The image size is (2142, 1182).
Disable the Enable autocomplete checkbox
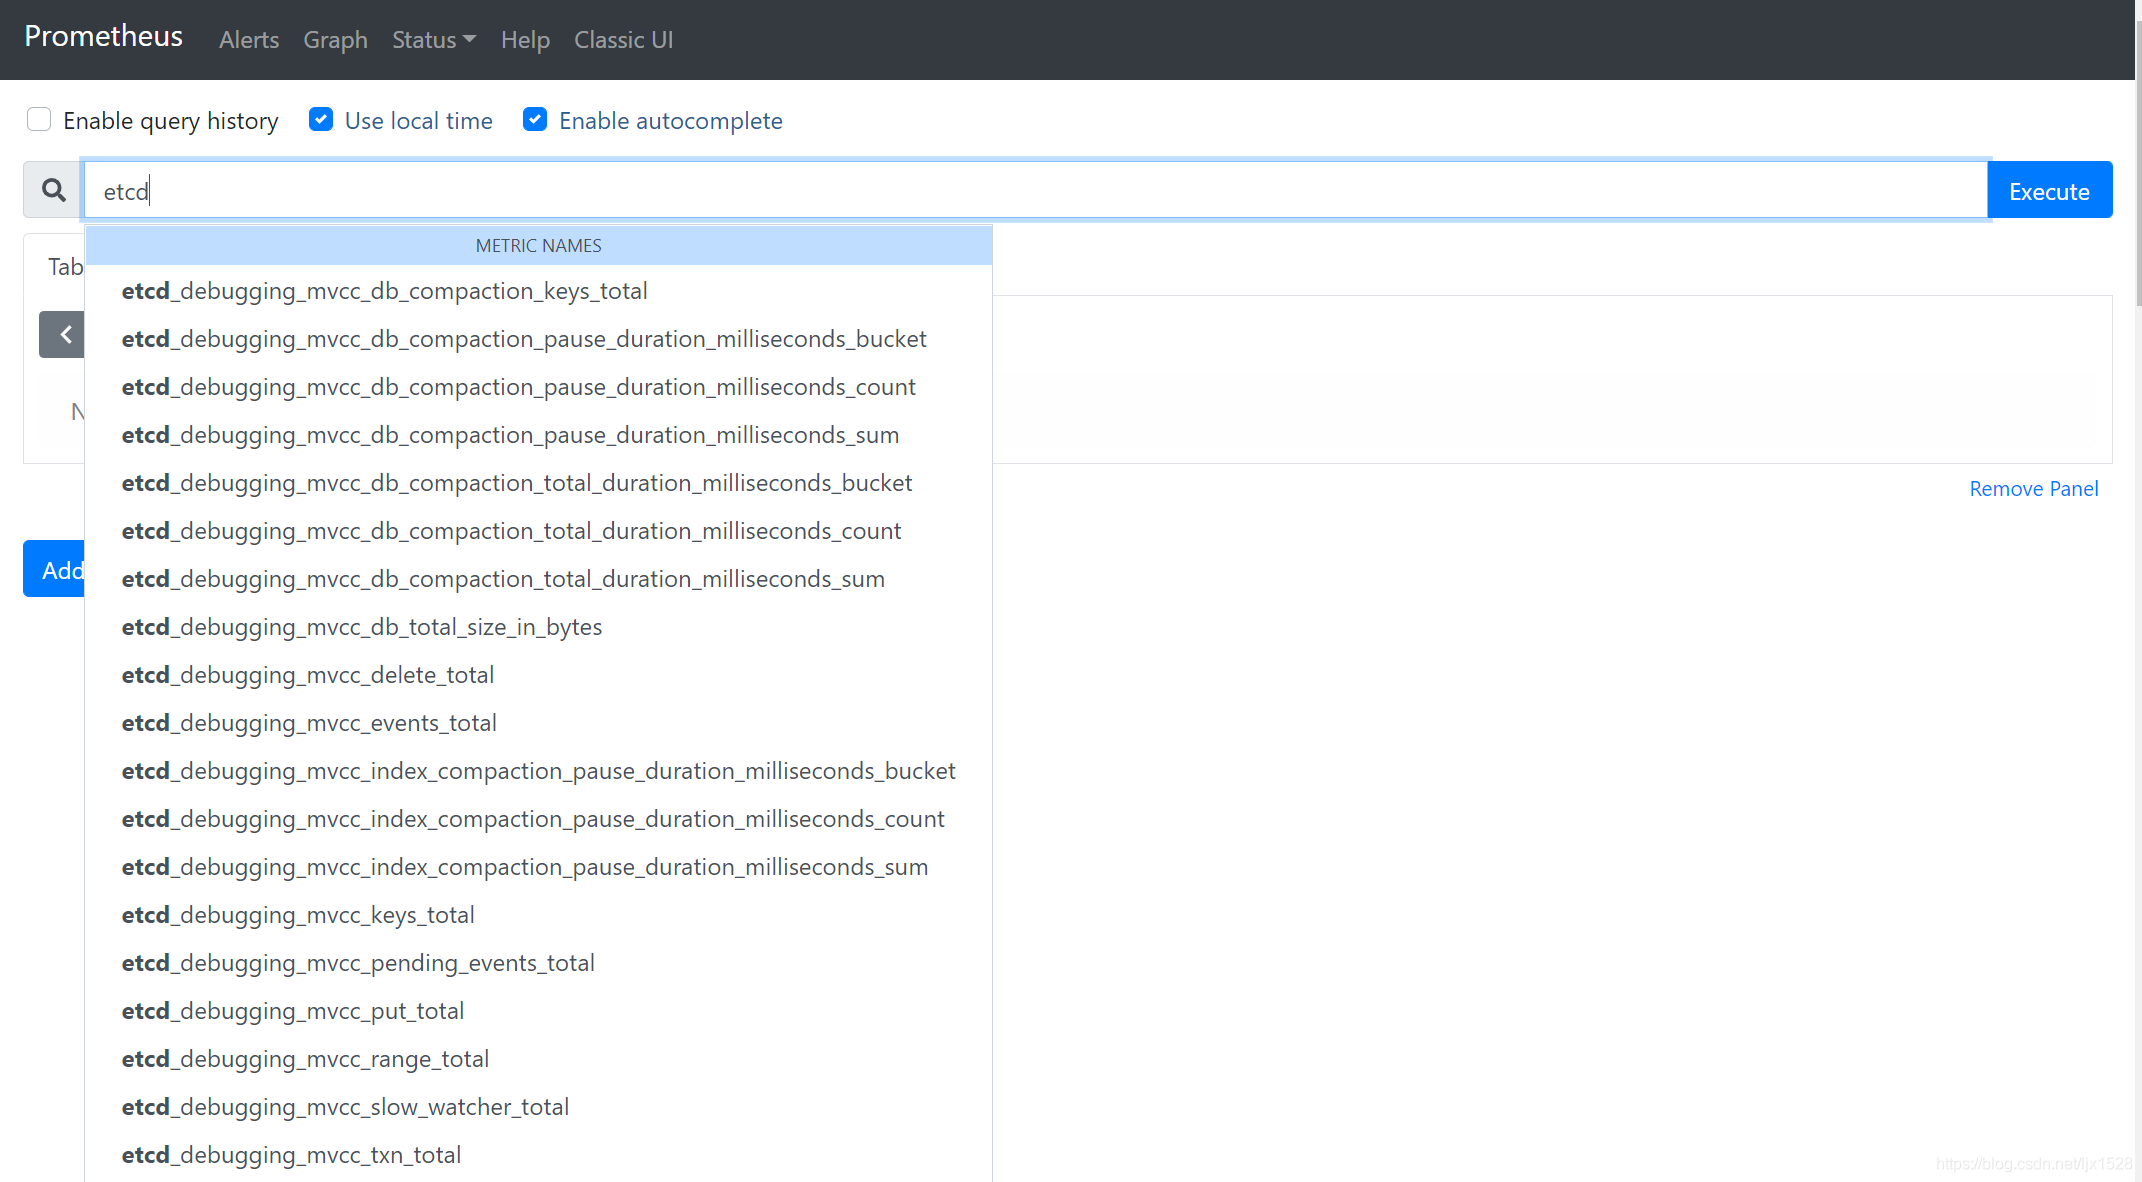pyautogui.click(x=535, y=120)
